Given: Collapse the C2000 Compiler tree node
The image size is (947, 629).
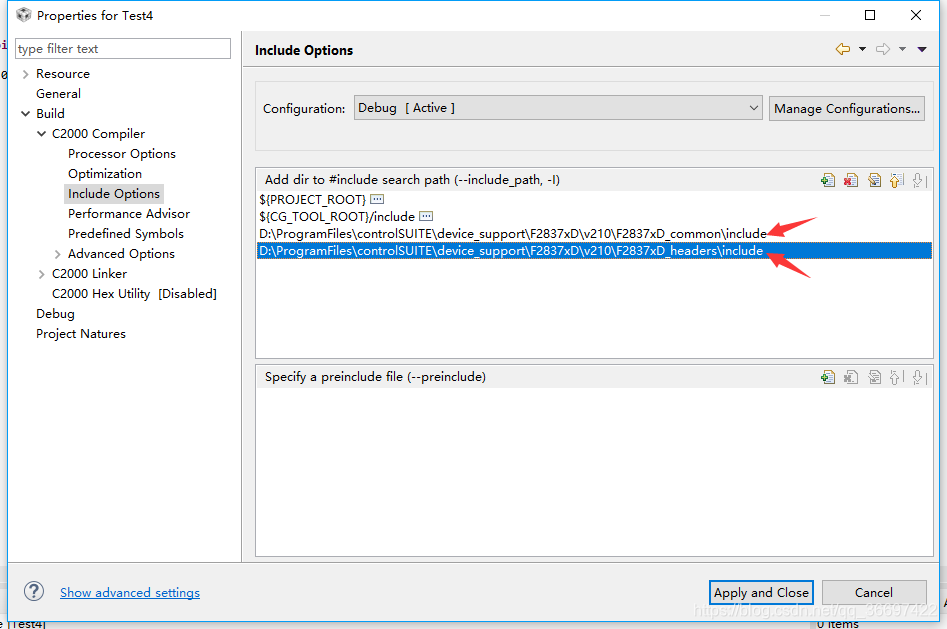Looking at the screenshot, I should pos(41,134).
